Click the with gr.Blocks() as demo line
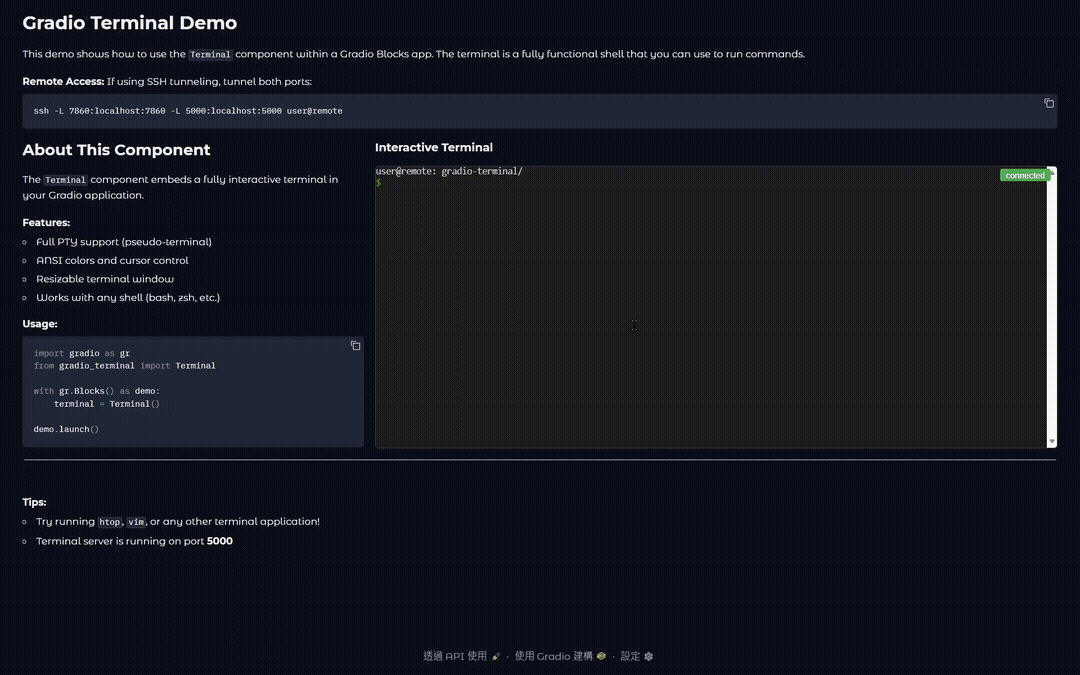 coord(96,391)
